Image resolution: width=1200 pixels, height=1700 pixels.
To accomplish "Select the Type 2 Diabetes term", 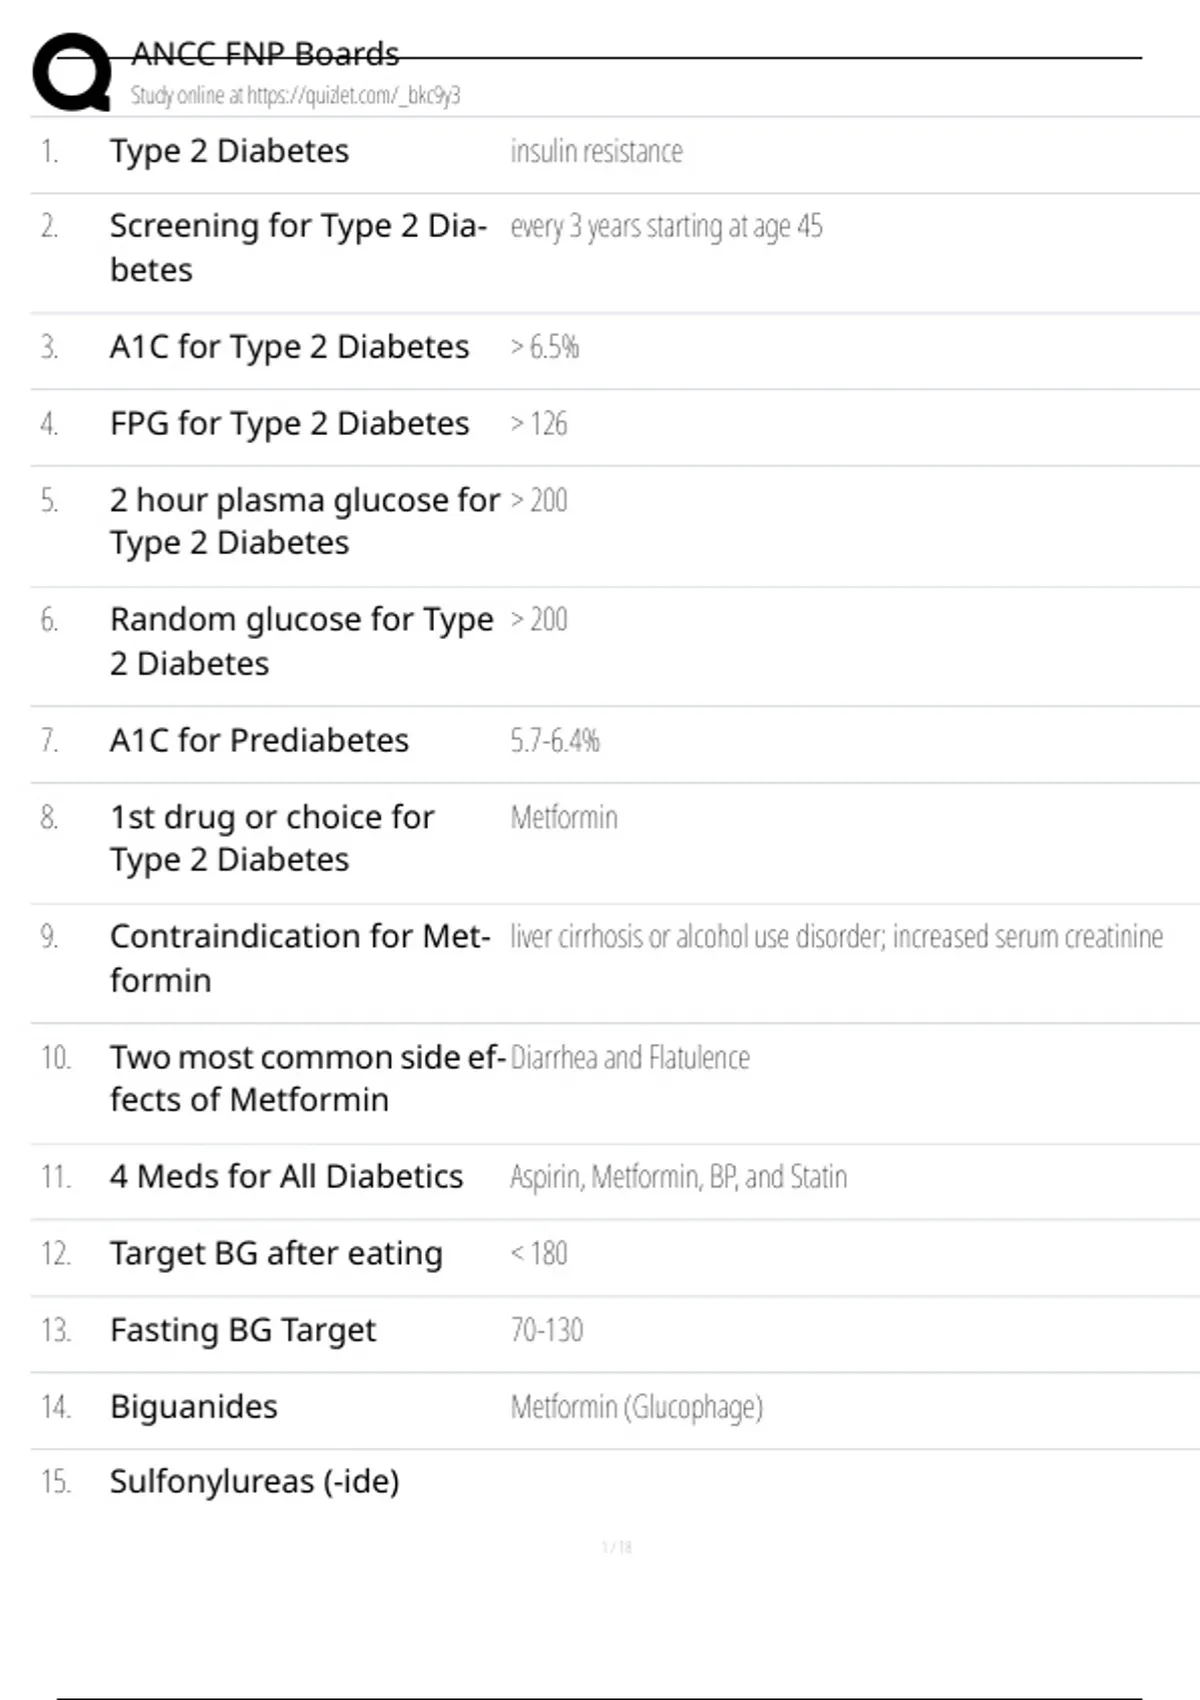I will coord(229,151).
